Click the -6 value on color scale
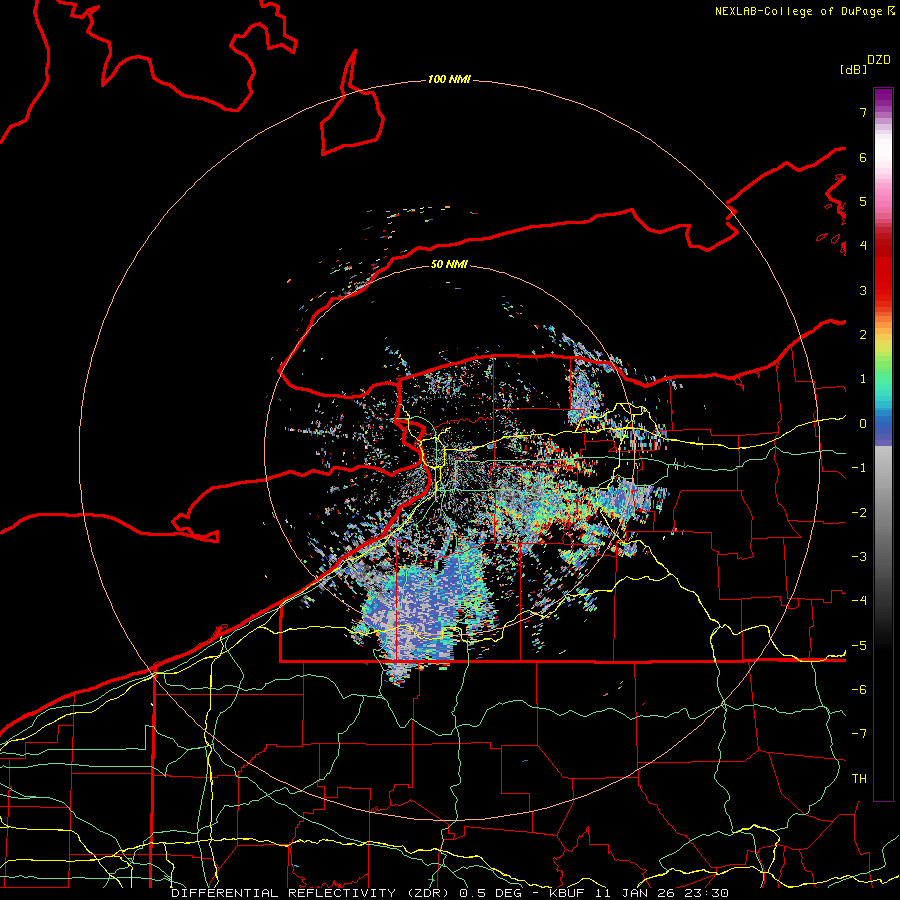This screenshot has width=900, height=900. [859, 690]
